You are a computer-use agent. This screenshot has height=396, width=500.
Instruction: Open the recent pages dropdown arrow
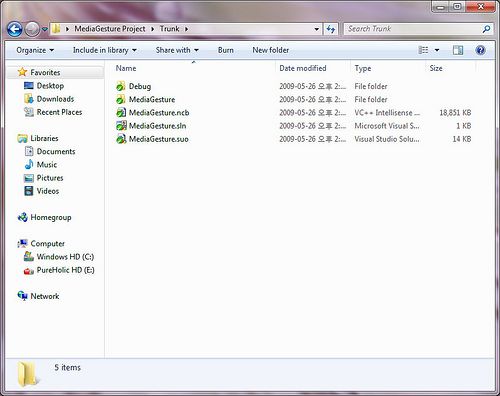point(45,29)
